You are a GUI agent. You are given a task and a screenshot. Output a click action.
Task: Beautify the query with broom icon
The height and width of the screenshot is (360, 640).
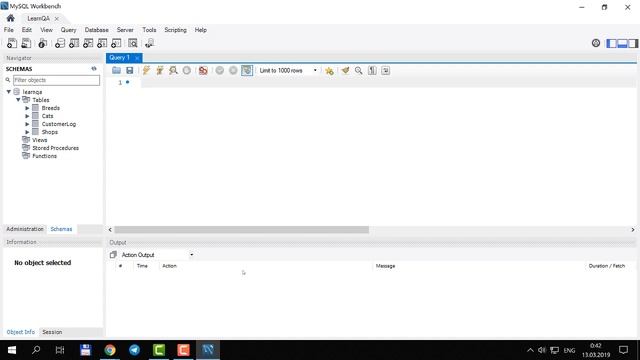pyautogui.click(x=345, y=70)
